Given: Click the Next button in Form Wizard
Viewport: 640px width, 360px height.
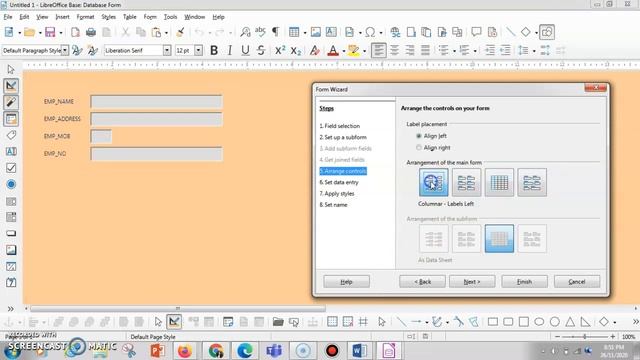Looking at the screenshot, I should click(472, 282).
